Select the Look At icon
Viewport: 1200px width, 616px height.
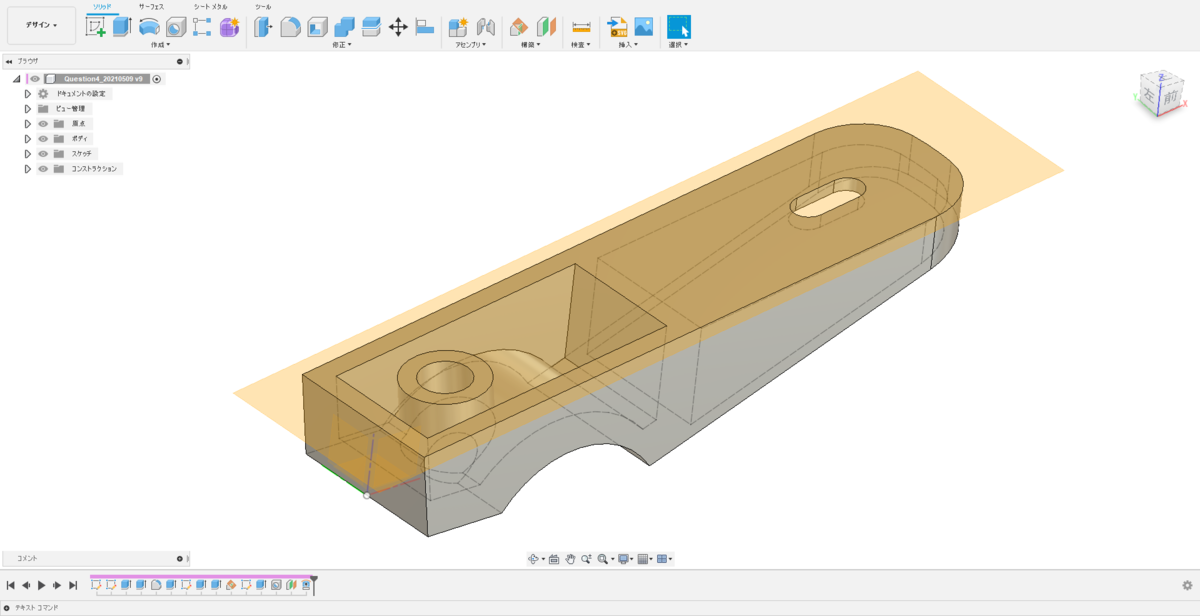pyautogui.click(x=554, y=559)
